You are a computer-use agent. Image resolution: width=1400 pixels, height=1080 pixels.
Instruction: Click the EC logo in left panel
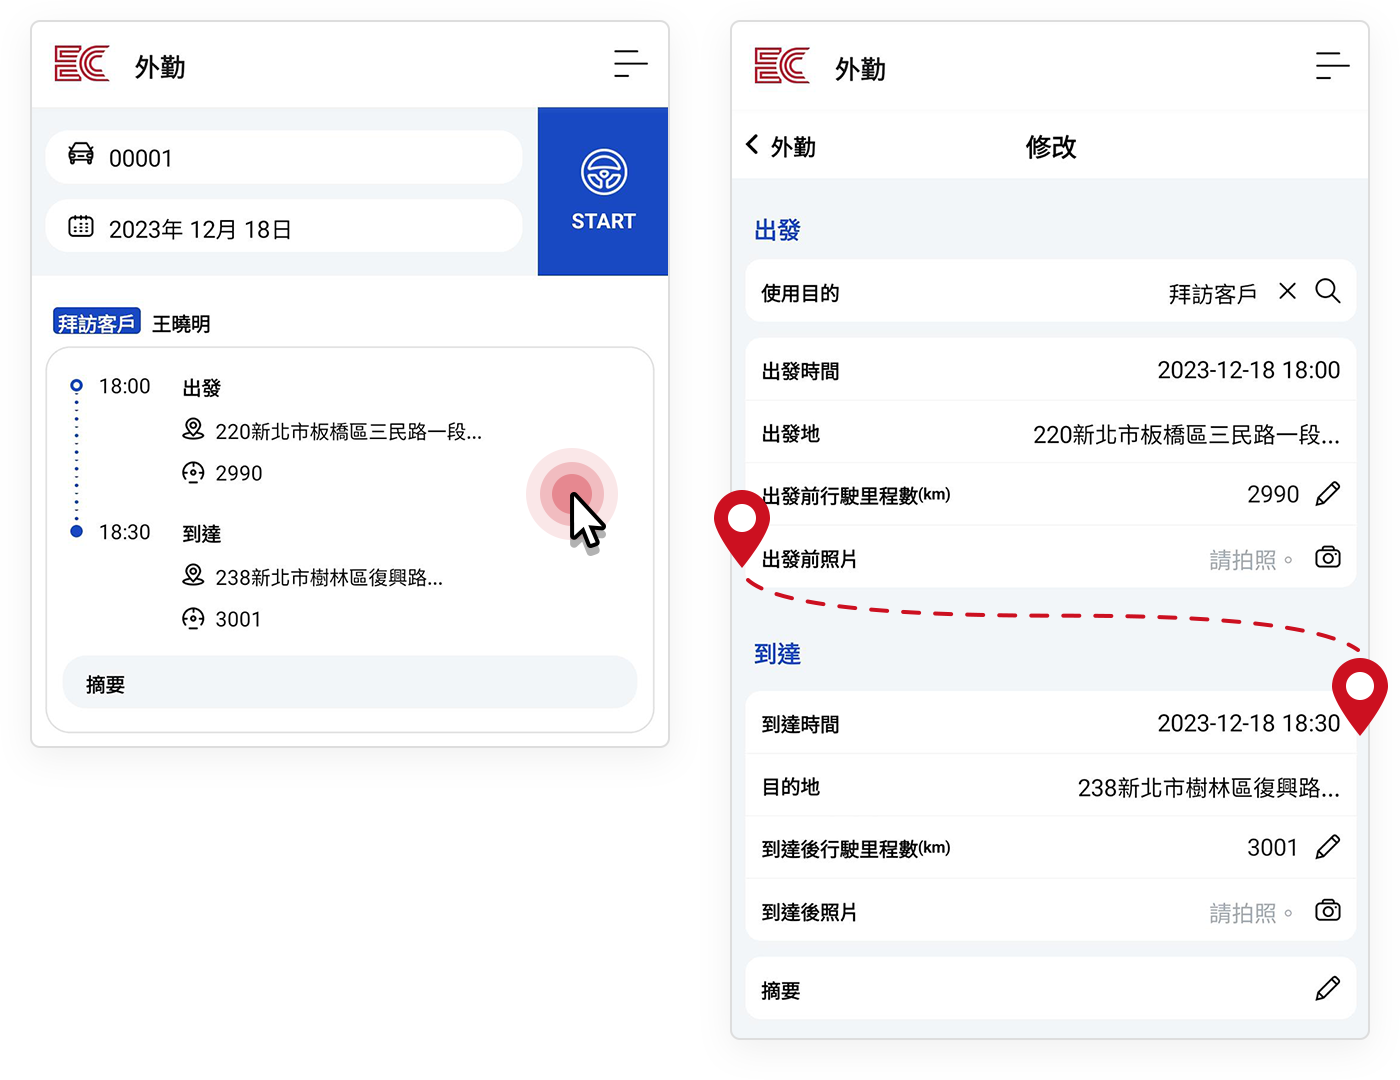pos(82,64)
